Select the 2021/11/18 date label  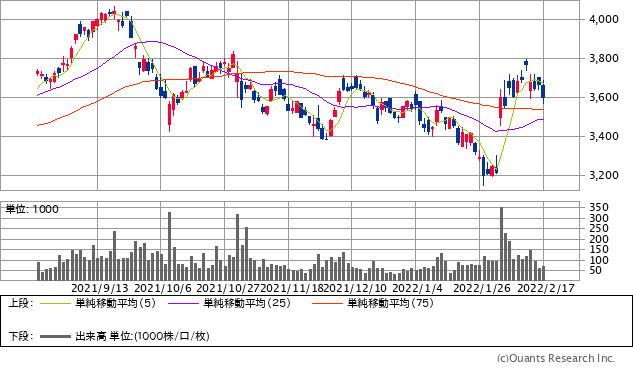tap(292, 288)
